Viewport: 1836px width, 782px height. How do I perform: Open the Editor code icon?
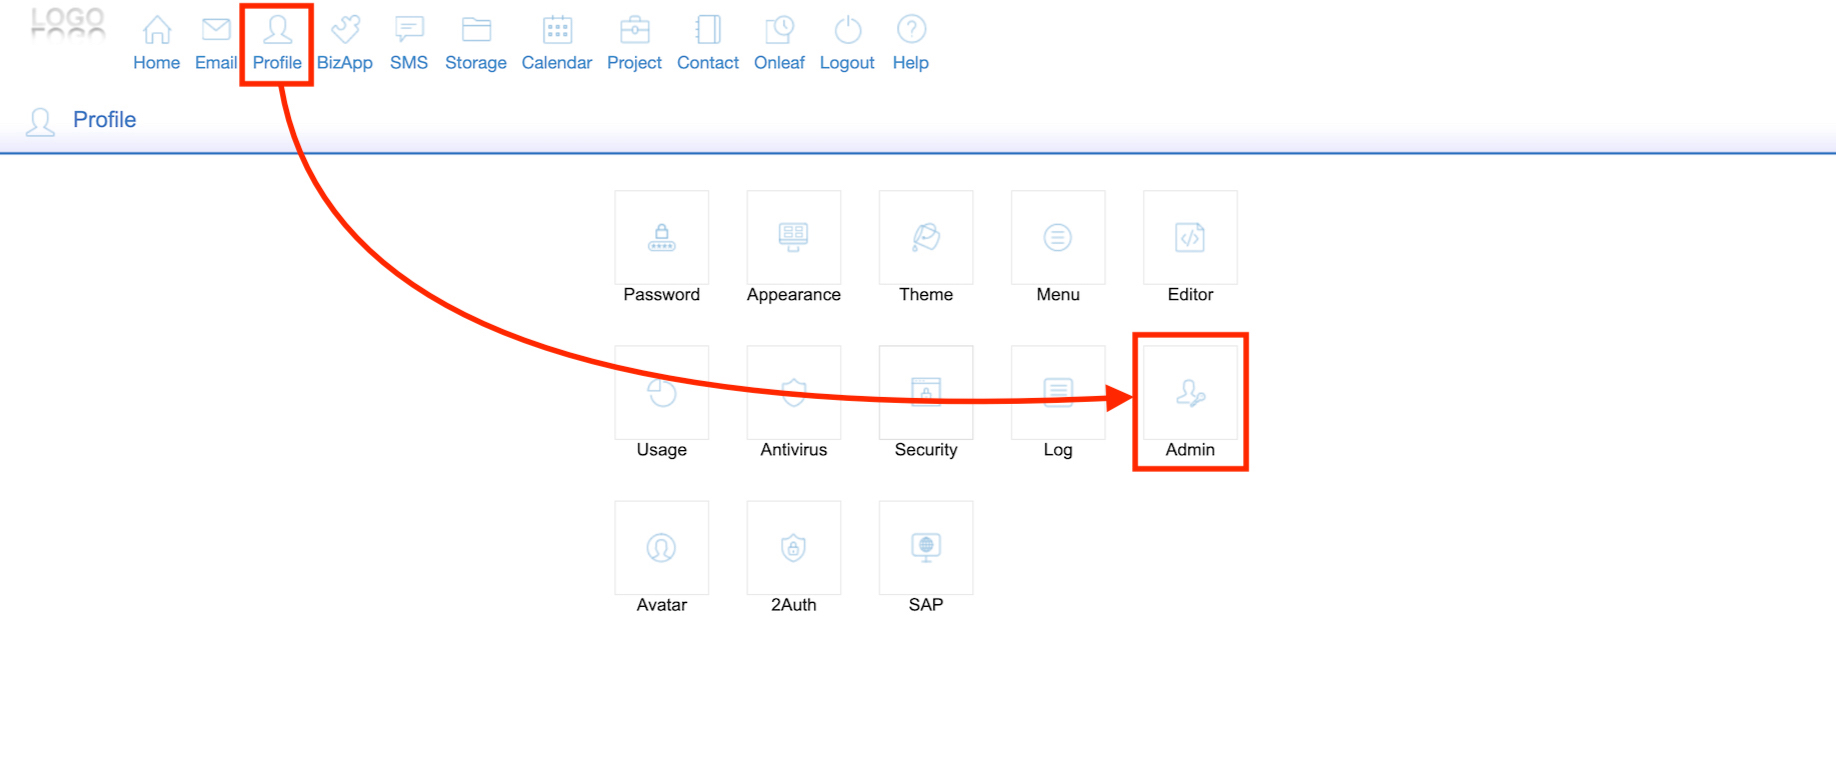[1190, 238]
